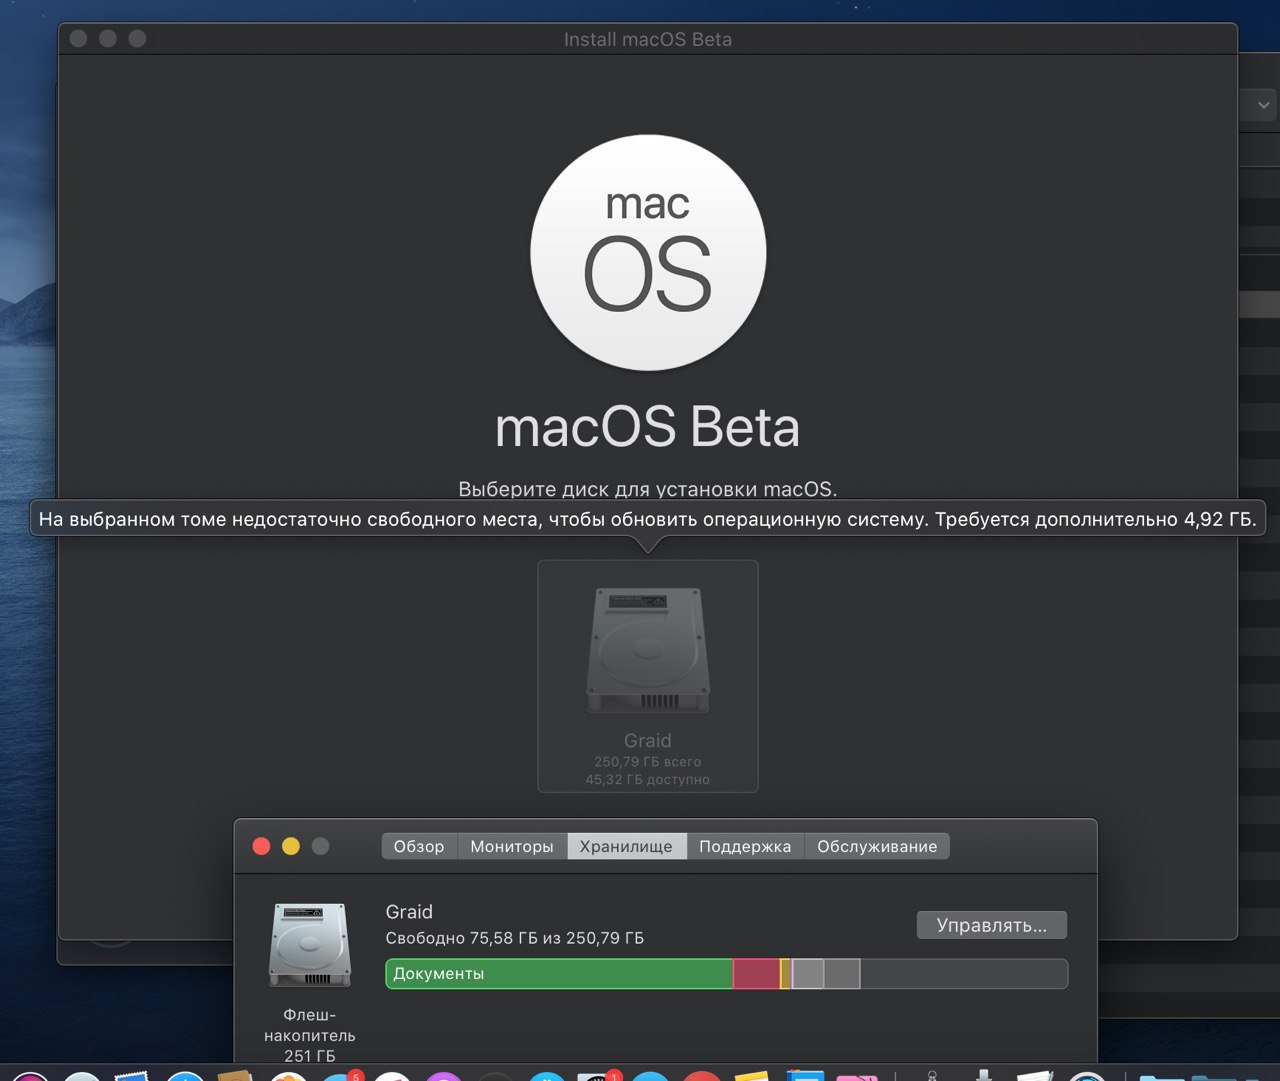Click the Управлять... button

(x=992, y=925)
